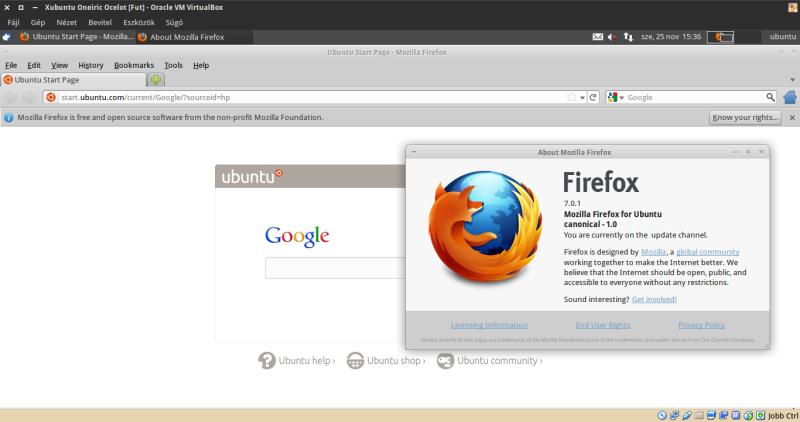Open the Ubuntu help link
Image resolution: width=800 pixels, height=422 pixels.
coord(296,360)
